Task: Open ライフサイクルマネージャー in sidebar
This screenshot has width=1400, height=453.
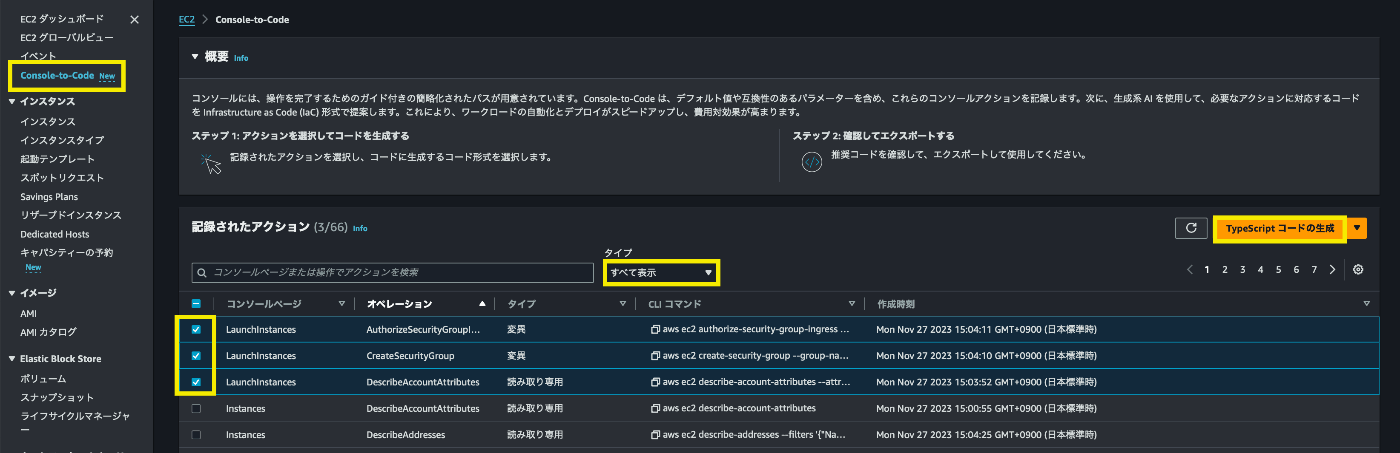Action: click(75, 422)
